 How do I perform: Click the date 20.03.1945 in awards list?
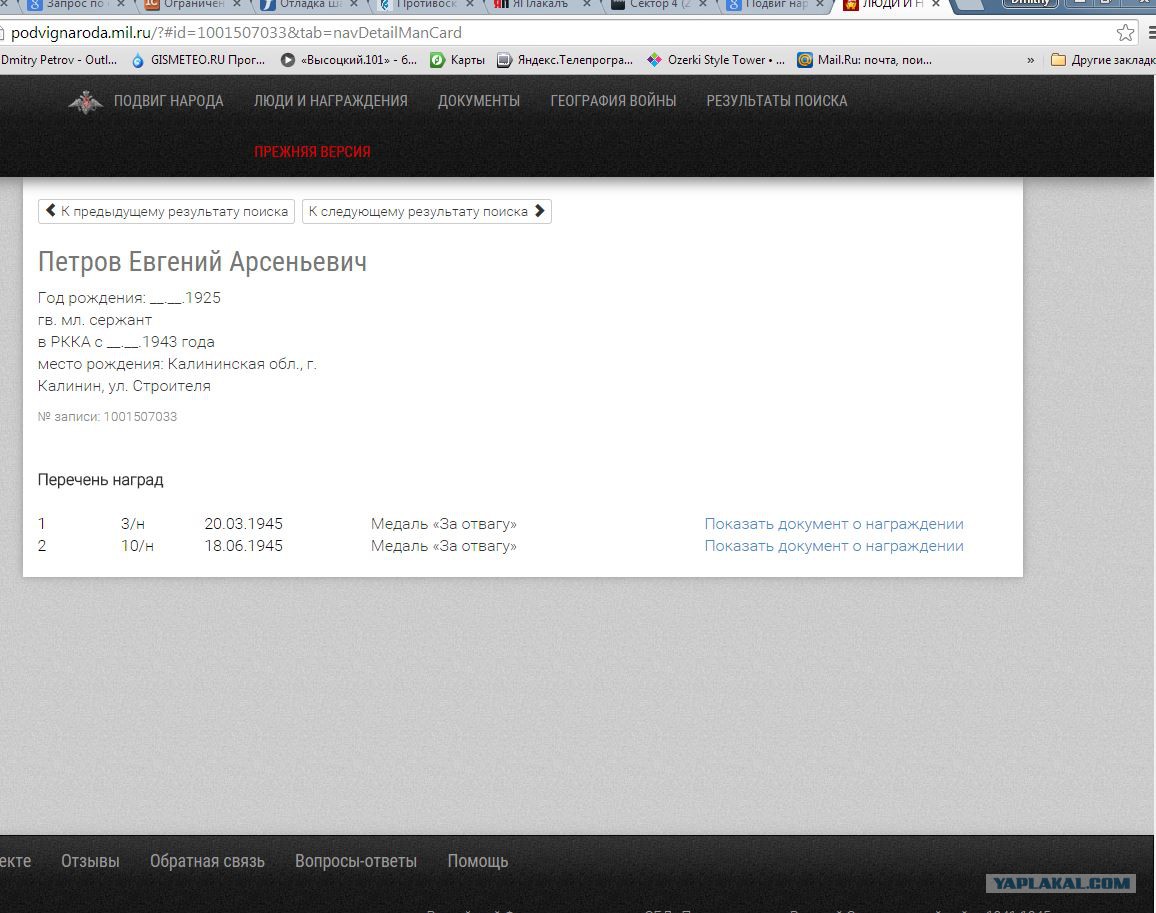(243, 524)
